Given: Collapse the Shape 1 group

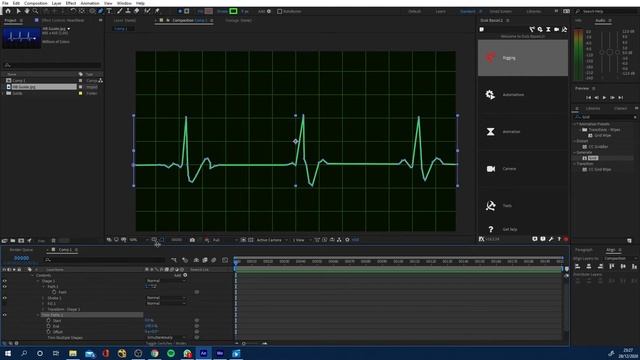Looking at the screenshot, I should click(x=38, y=281).
